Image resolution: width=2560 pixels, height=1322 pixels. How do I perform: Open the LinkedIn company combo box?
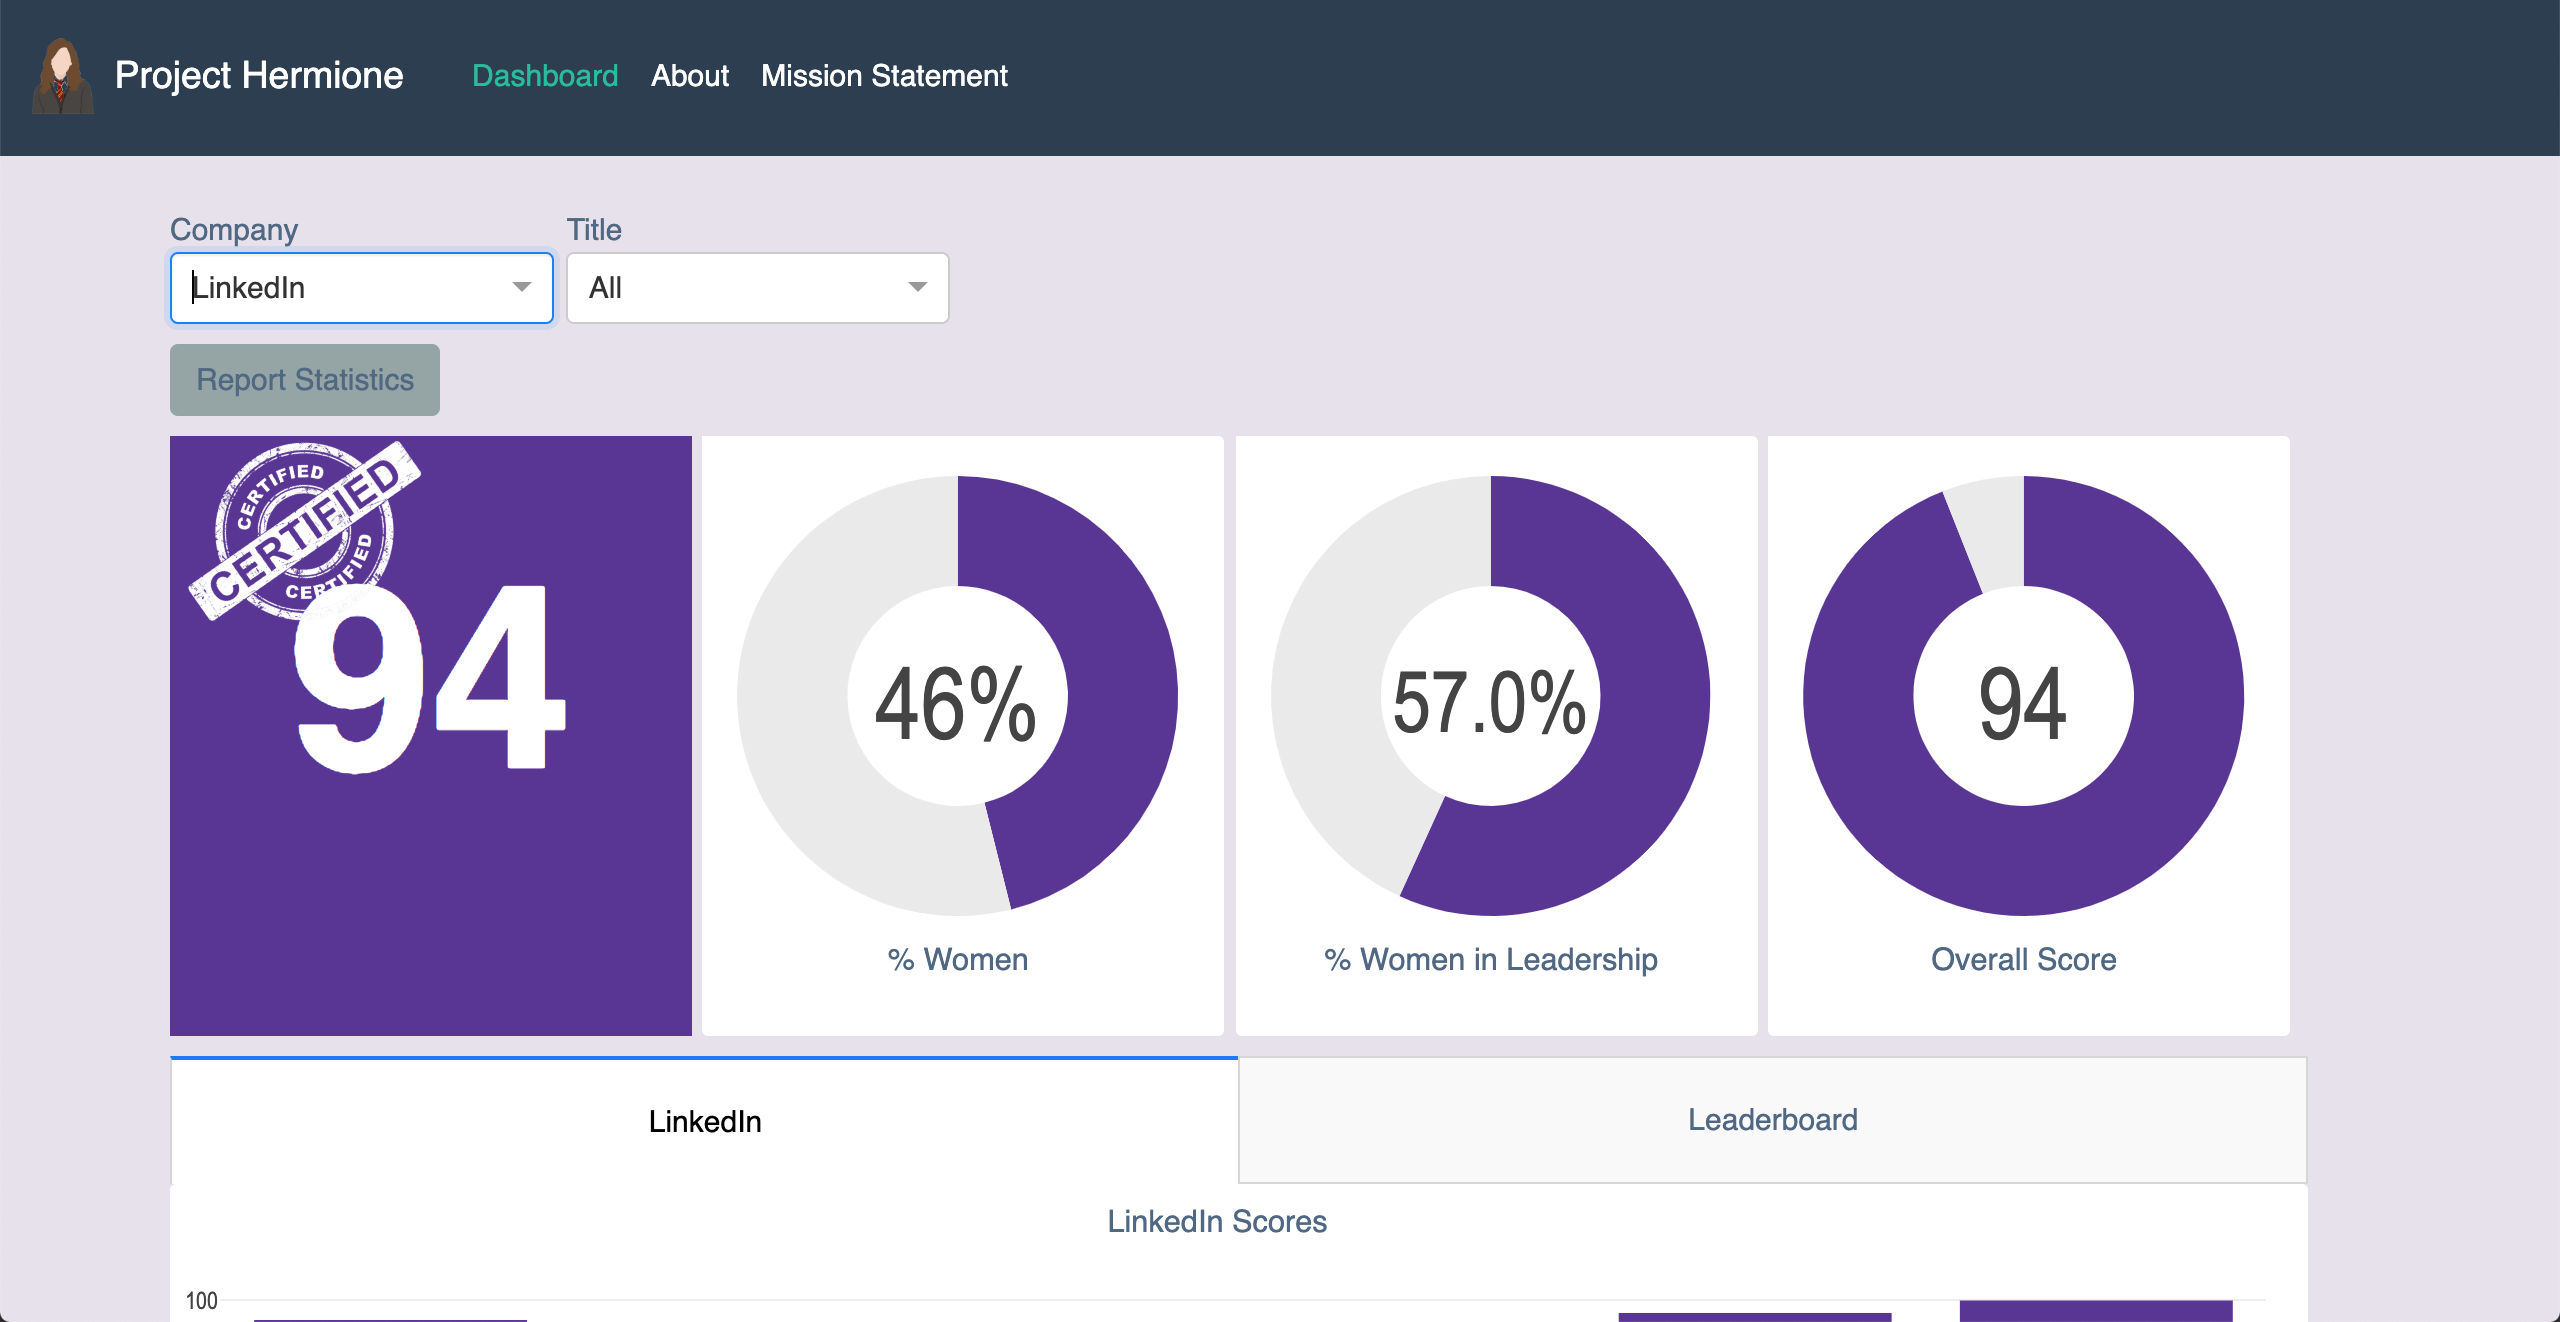(x=340, y=288)
